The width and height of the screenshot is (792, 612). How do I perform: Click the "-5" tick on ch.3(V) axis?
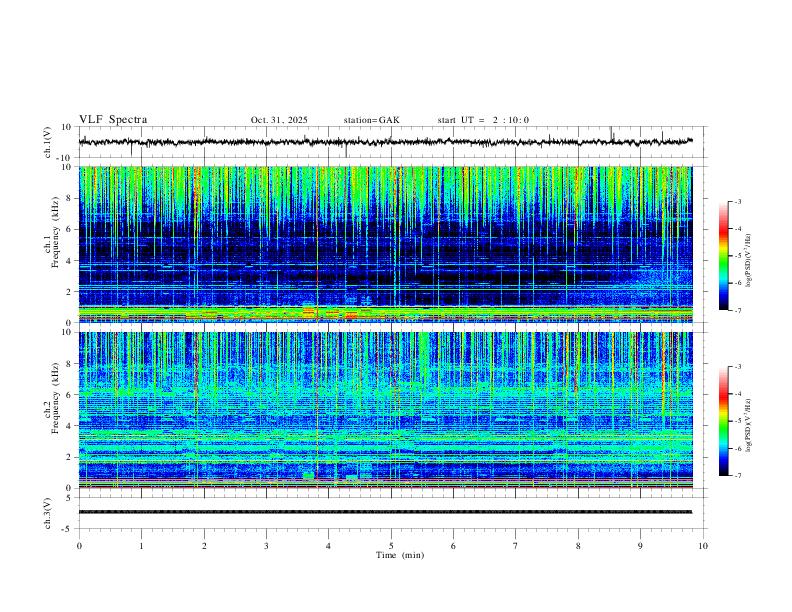pos(68,529)
